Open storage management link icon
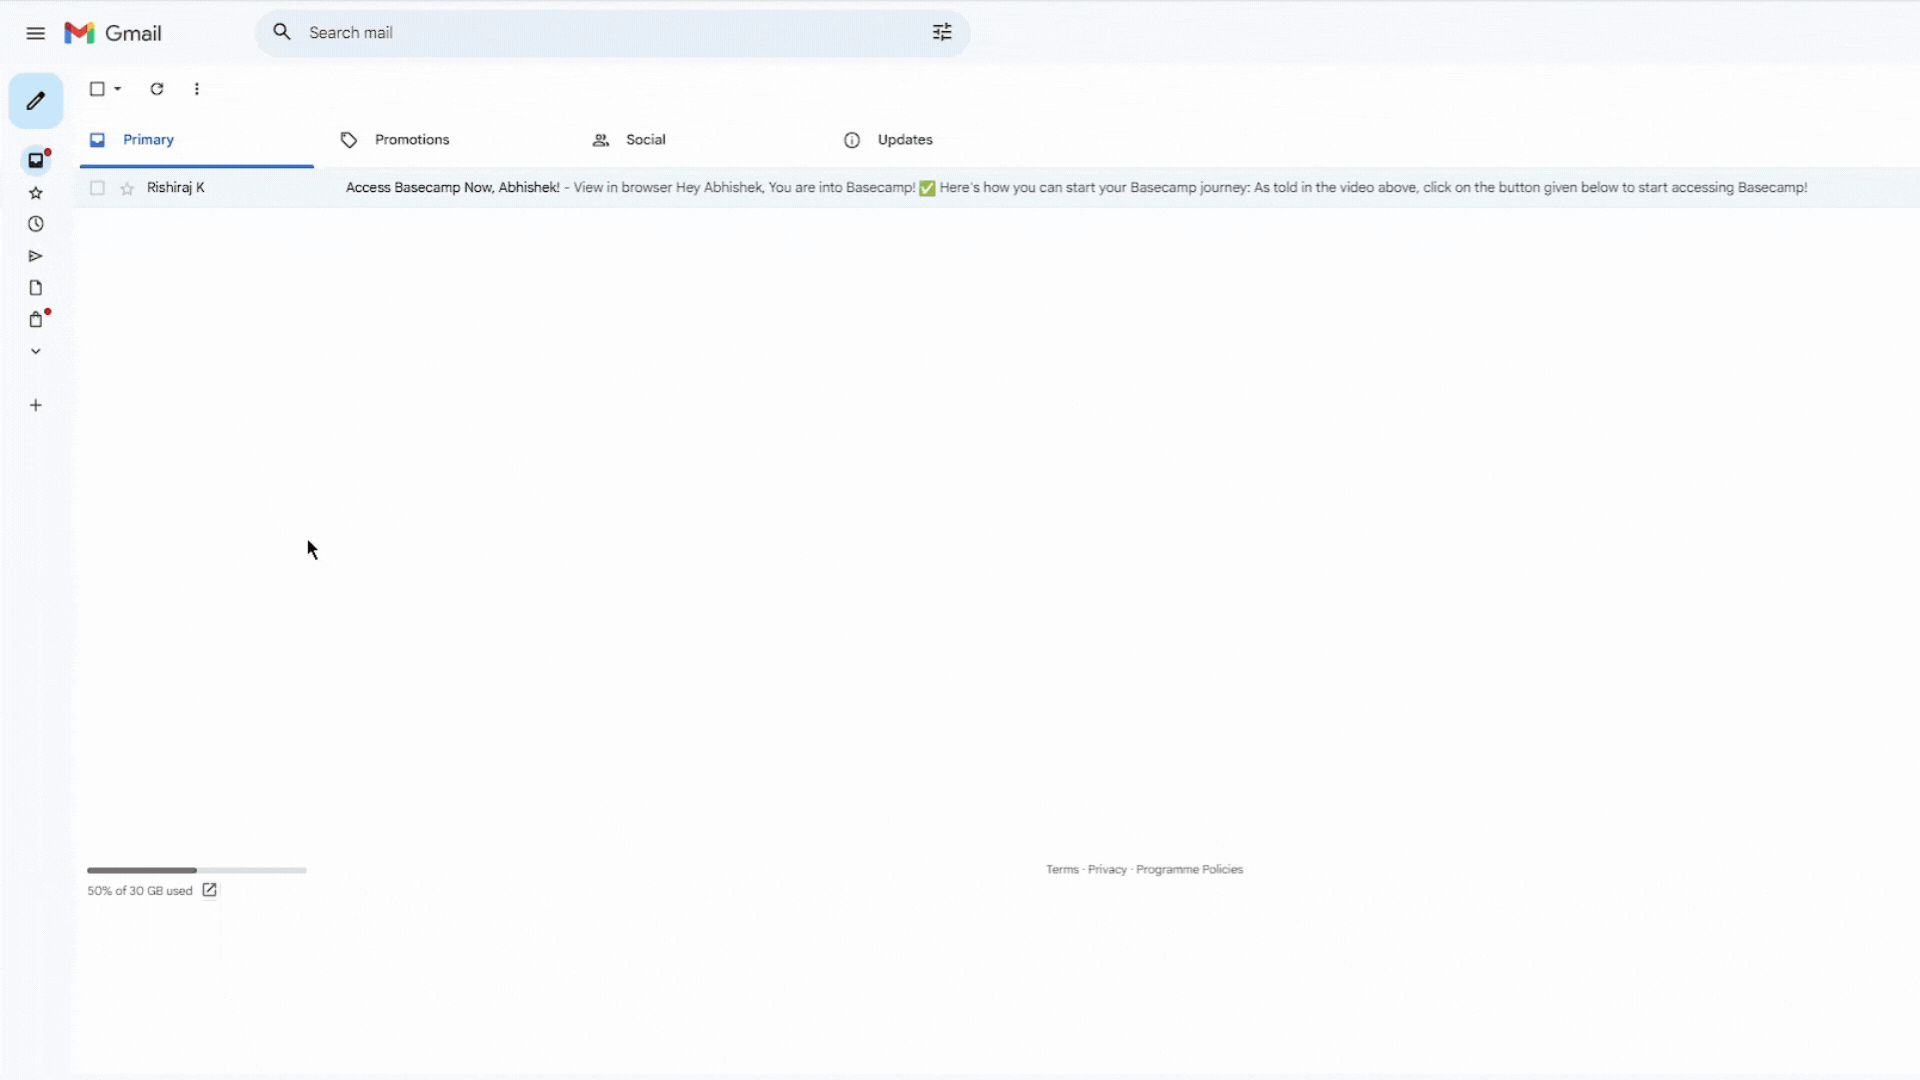Image resolution: width=1920 pixels, height=1080 pixels. click(x=209, y=890)
